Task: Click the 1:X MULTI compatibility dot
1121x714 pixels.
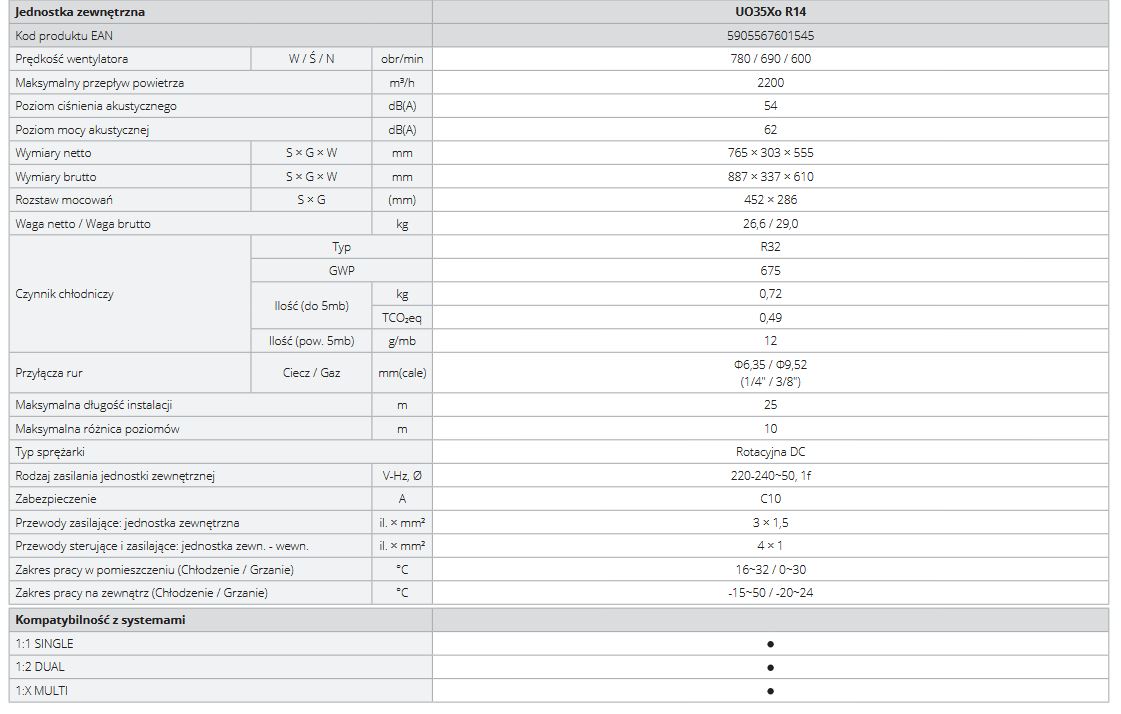Action: 770,691
